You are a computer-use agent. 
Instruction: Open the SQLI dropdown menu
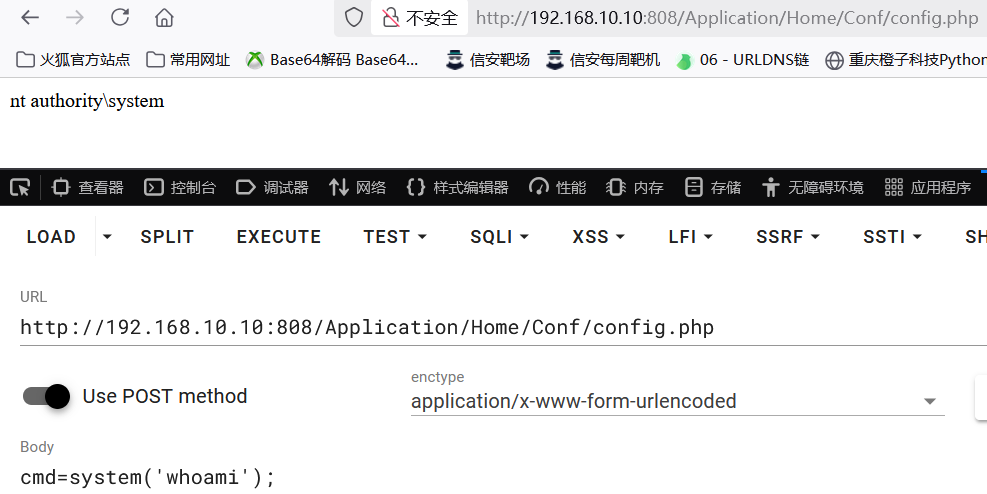[x=499, y=237]
